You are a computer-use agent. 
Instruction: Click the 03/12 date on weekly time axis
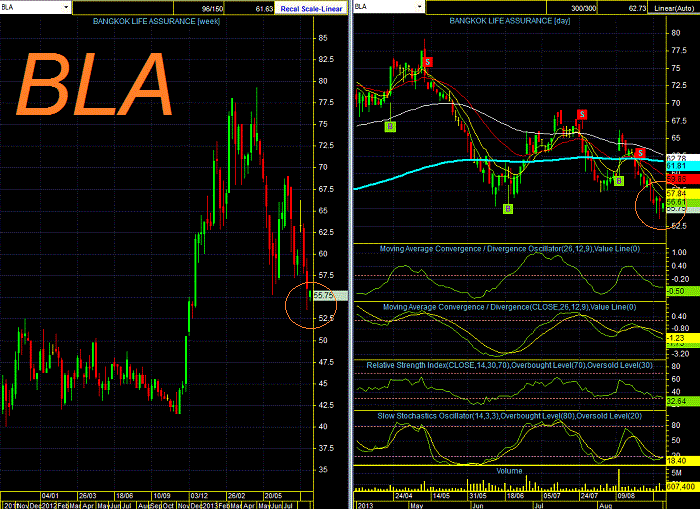point(199,496)
